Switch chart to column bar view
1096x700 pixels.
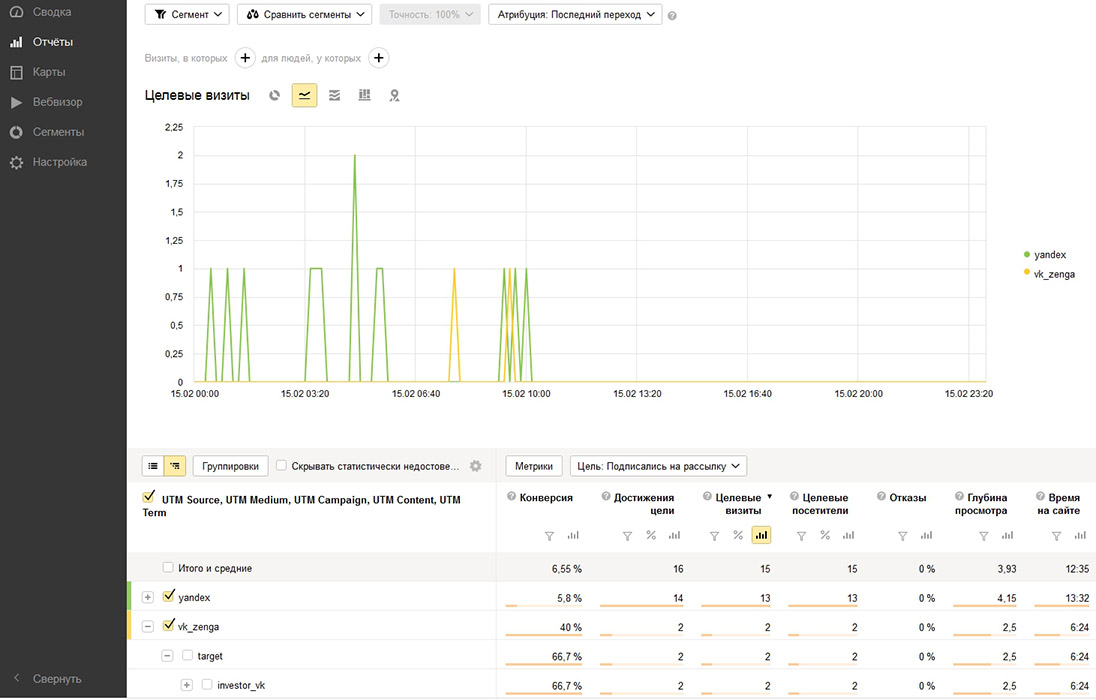[364, 95]
